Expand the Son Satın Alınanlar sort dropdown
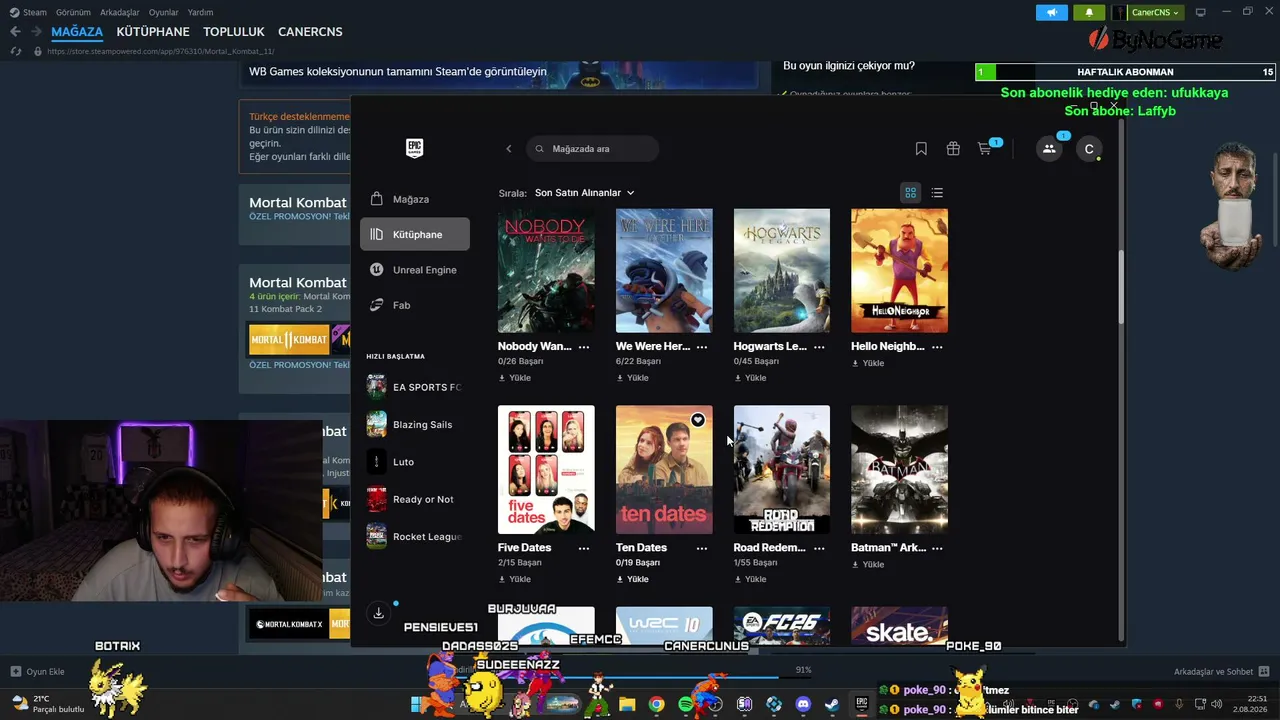 (584, 193)
